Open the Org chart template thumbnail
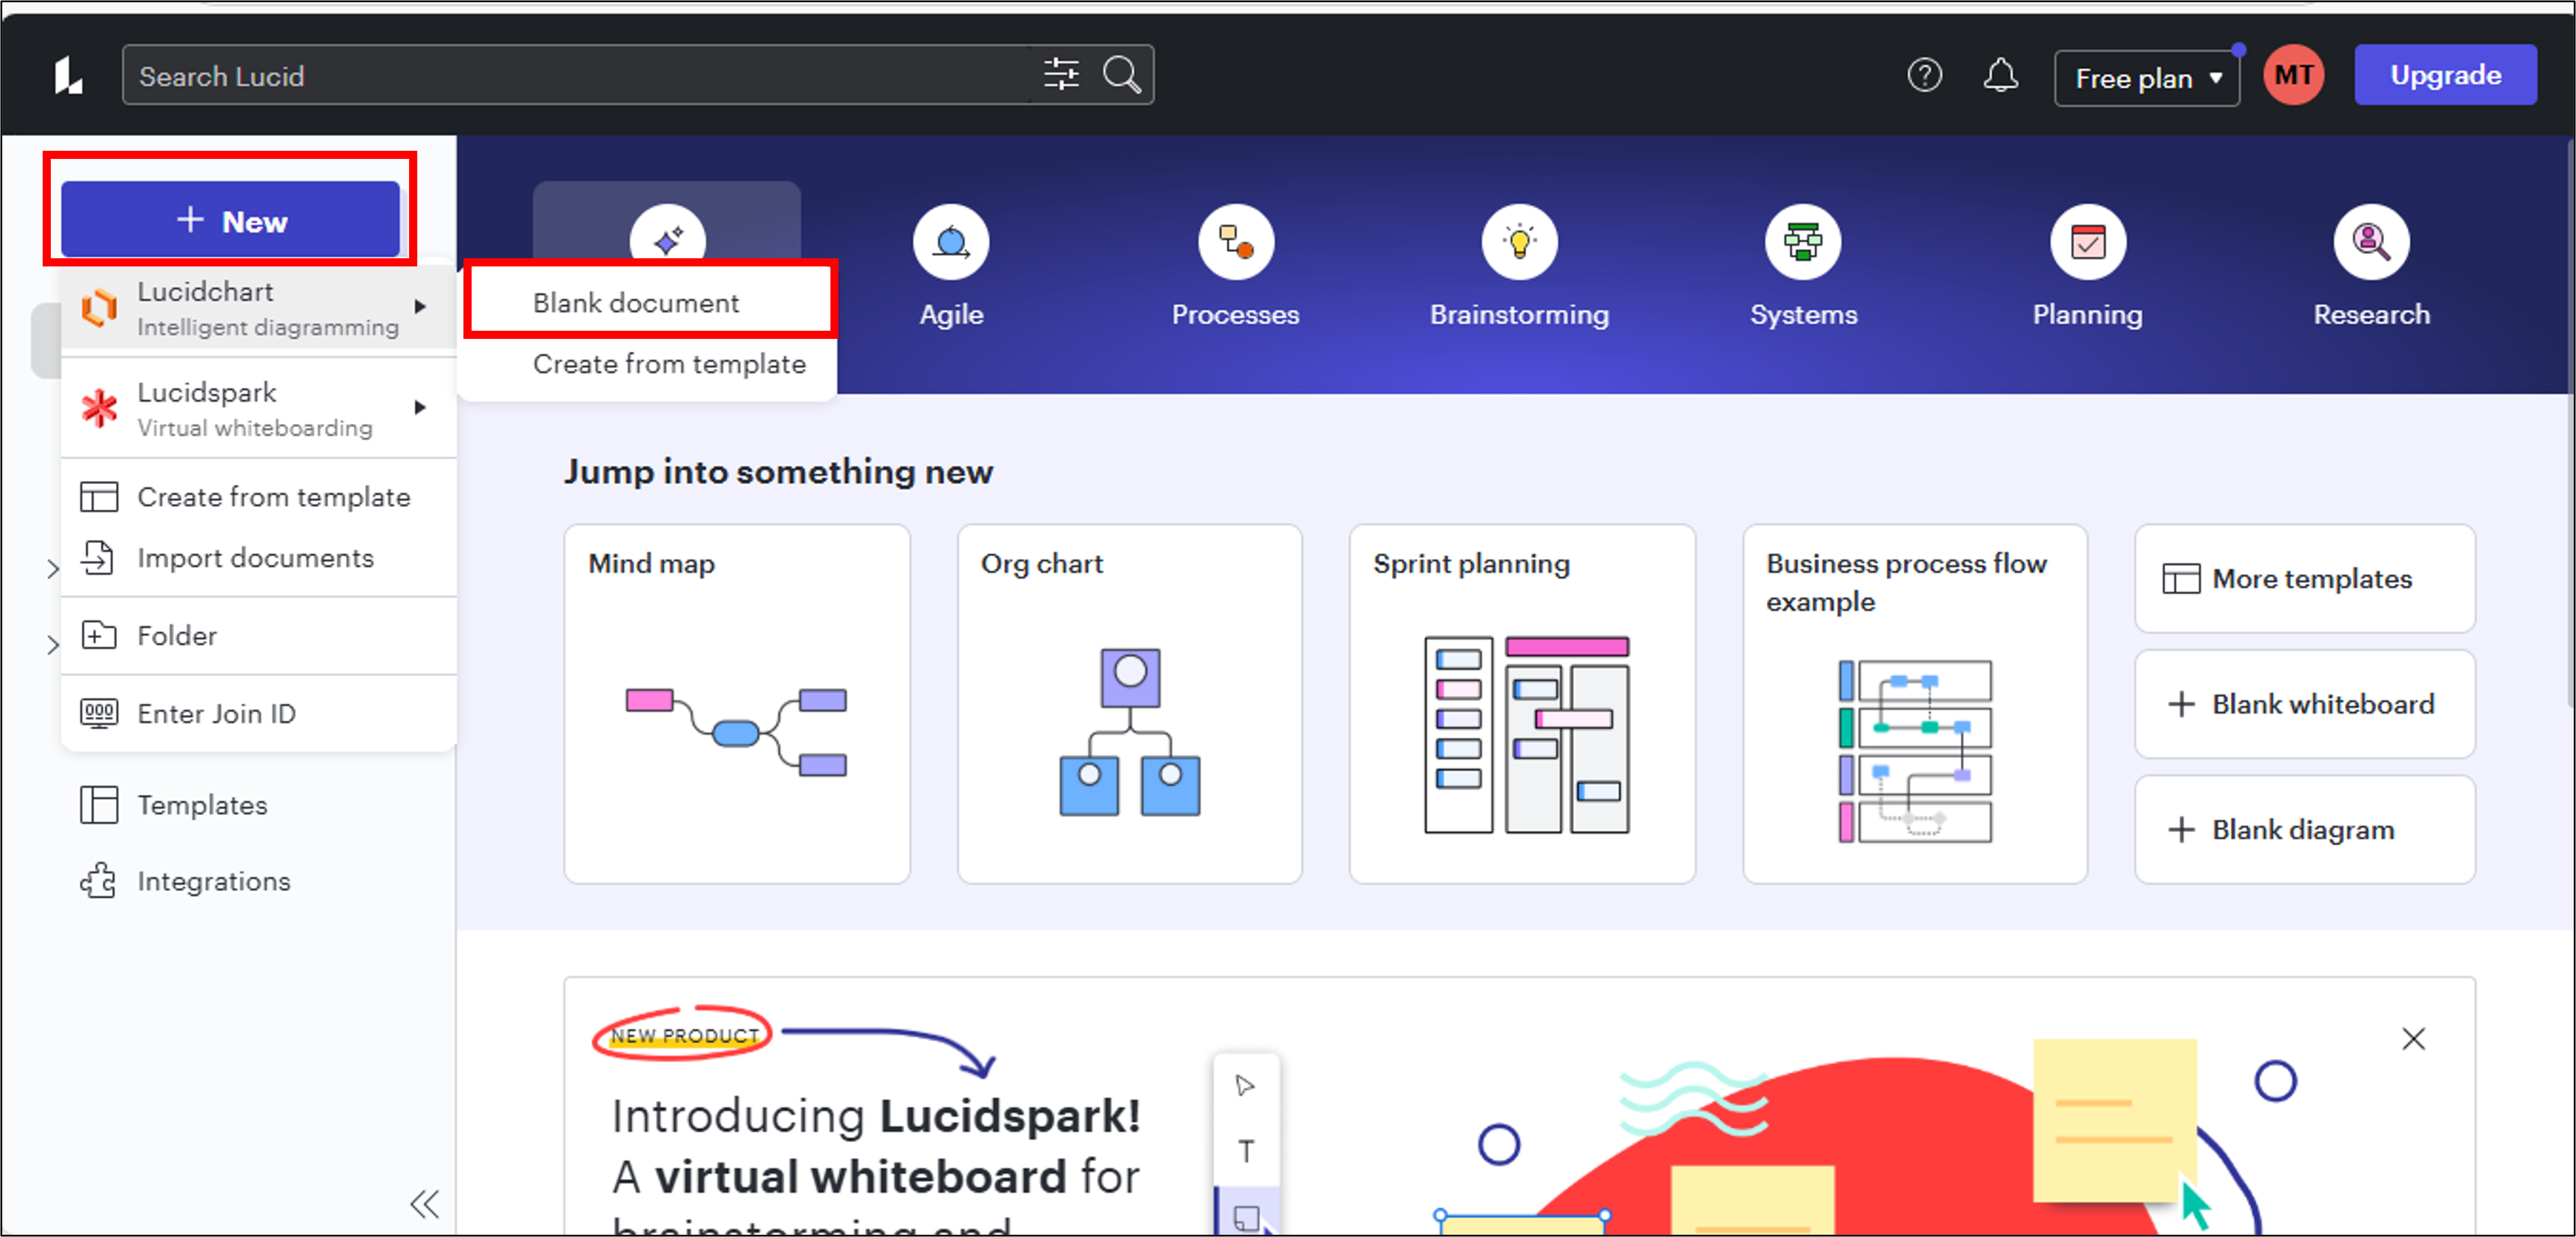Screen dimensions: 2576x1237 1129,704
